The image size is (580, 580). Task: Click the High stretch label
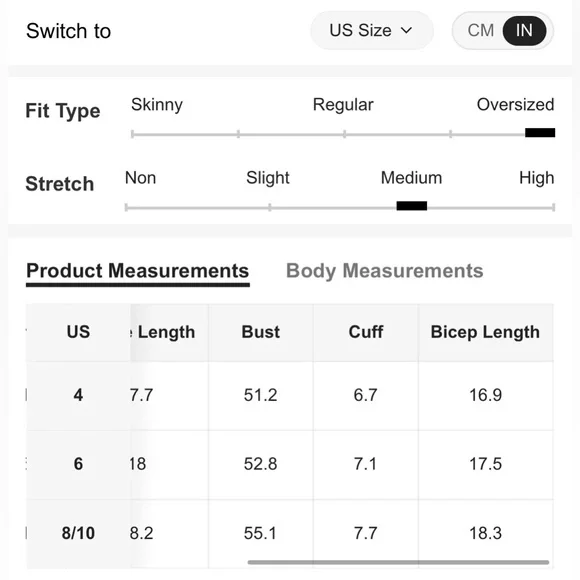click(537, 178)
